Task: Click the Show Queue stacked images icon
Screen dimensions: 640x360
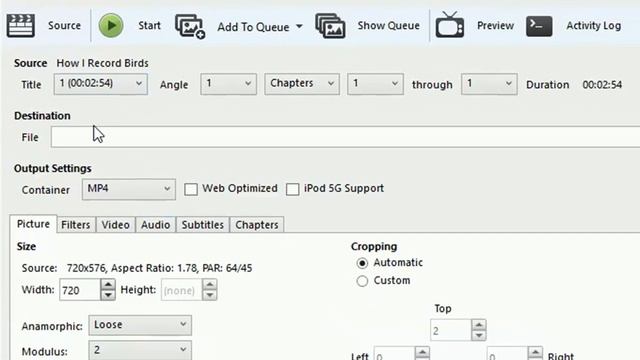Action: coord(330,26)
